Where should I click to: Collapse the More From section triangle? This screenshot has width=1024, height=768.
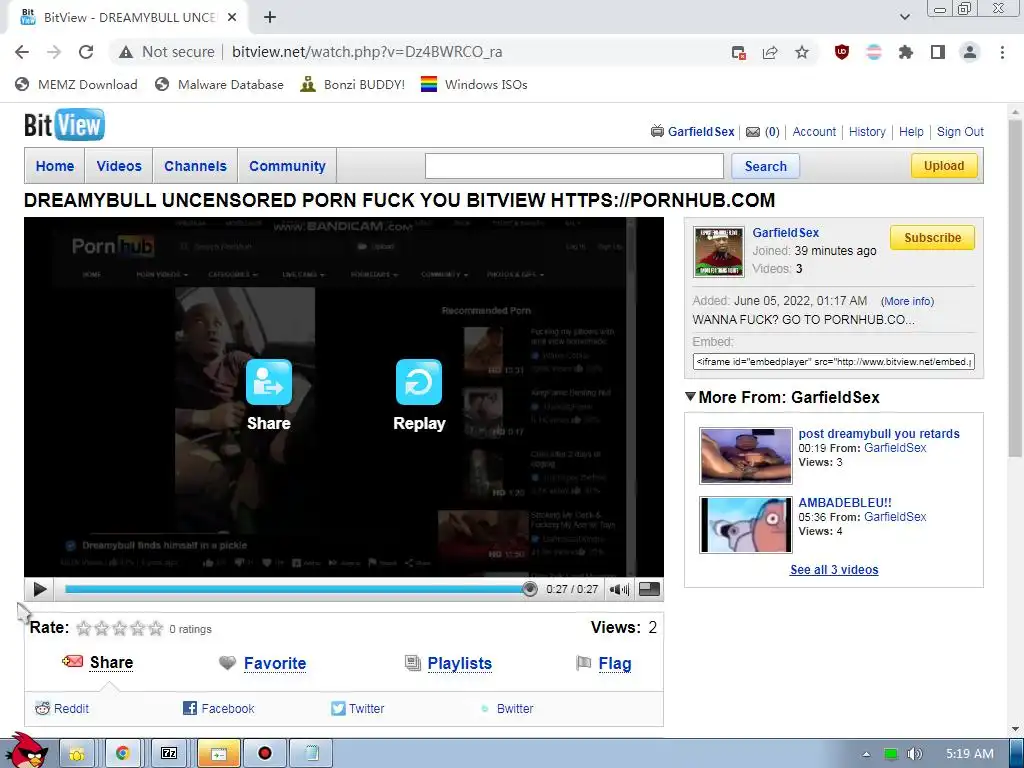click(x=690, y=396)
